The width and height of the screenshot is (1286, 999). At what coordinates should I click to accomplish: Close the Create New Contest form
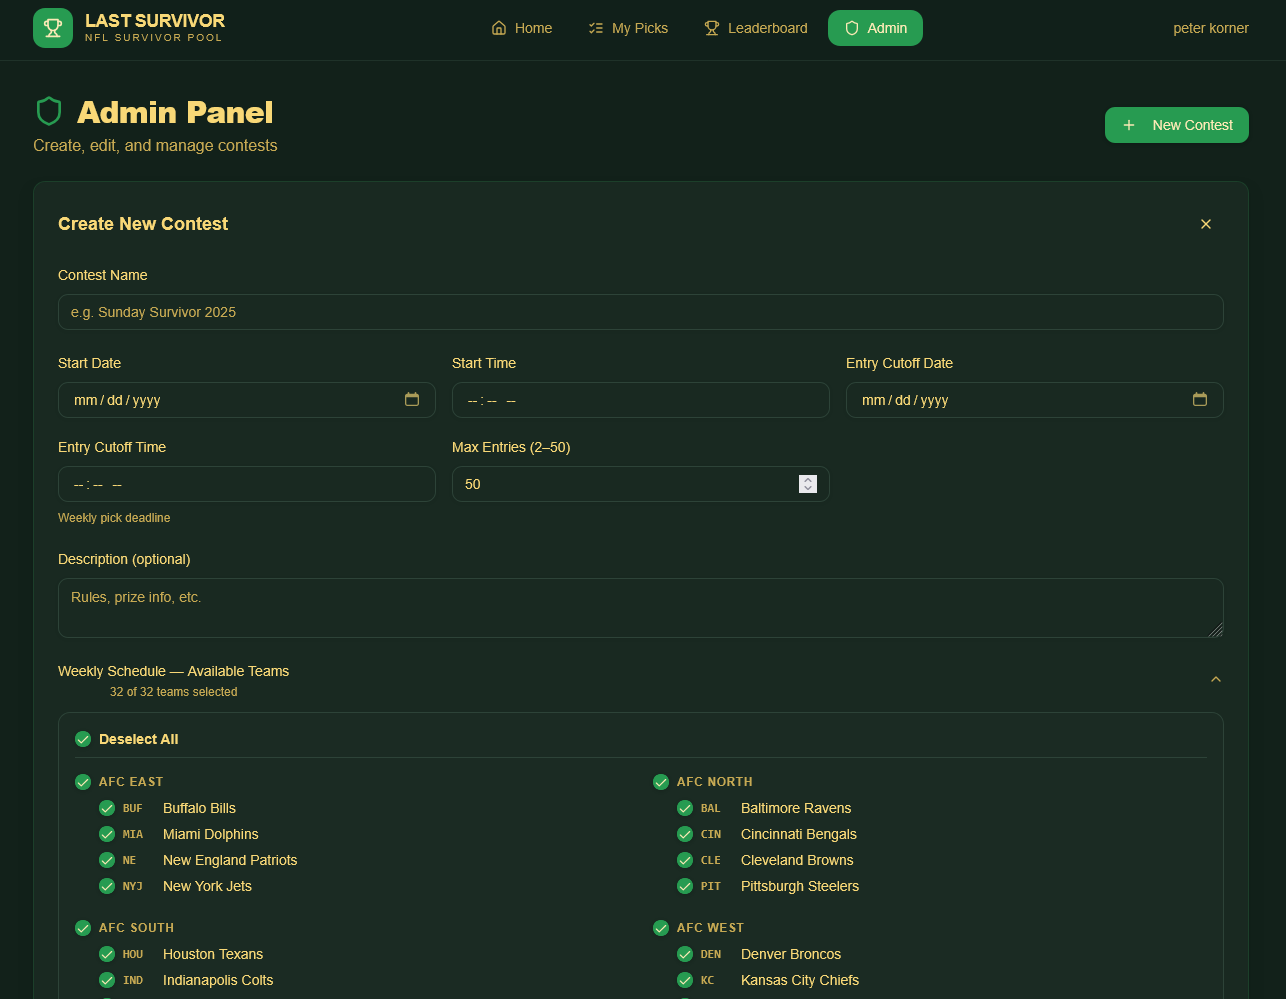pos(1206,224)
